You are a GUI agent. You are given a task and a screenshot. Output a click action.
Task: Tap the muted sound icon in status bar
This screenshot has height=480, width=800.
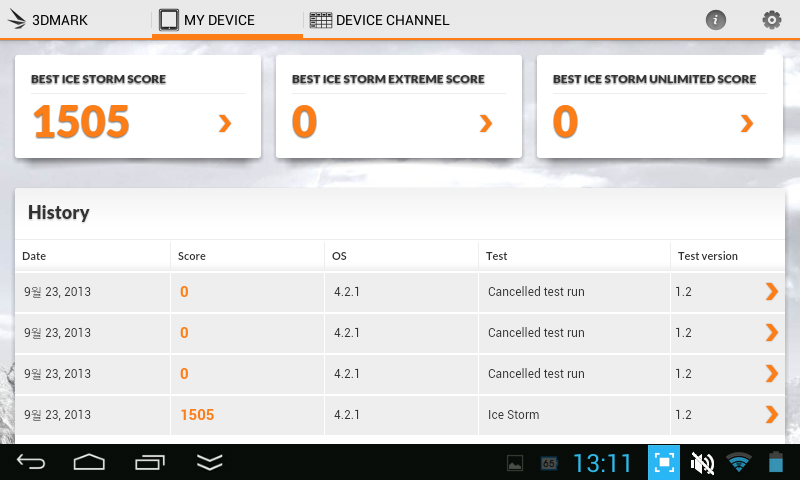tap(702, 463)
